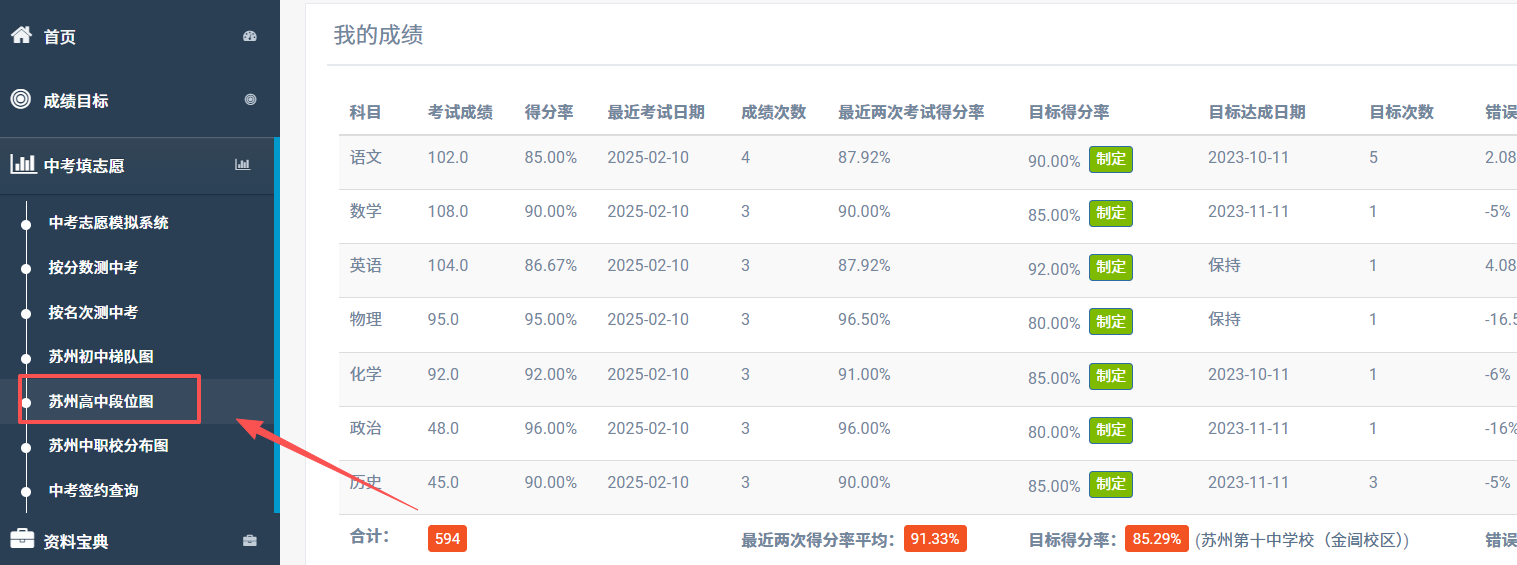Screen dimensions: 1517x565
Task: Collapse 中考填志愿 using its right chart icon
Action: point(242,165)
